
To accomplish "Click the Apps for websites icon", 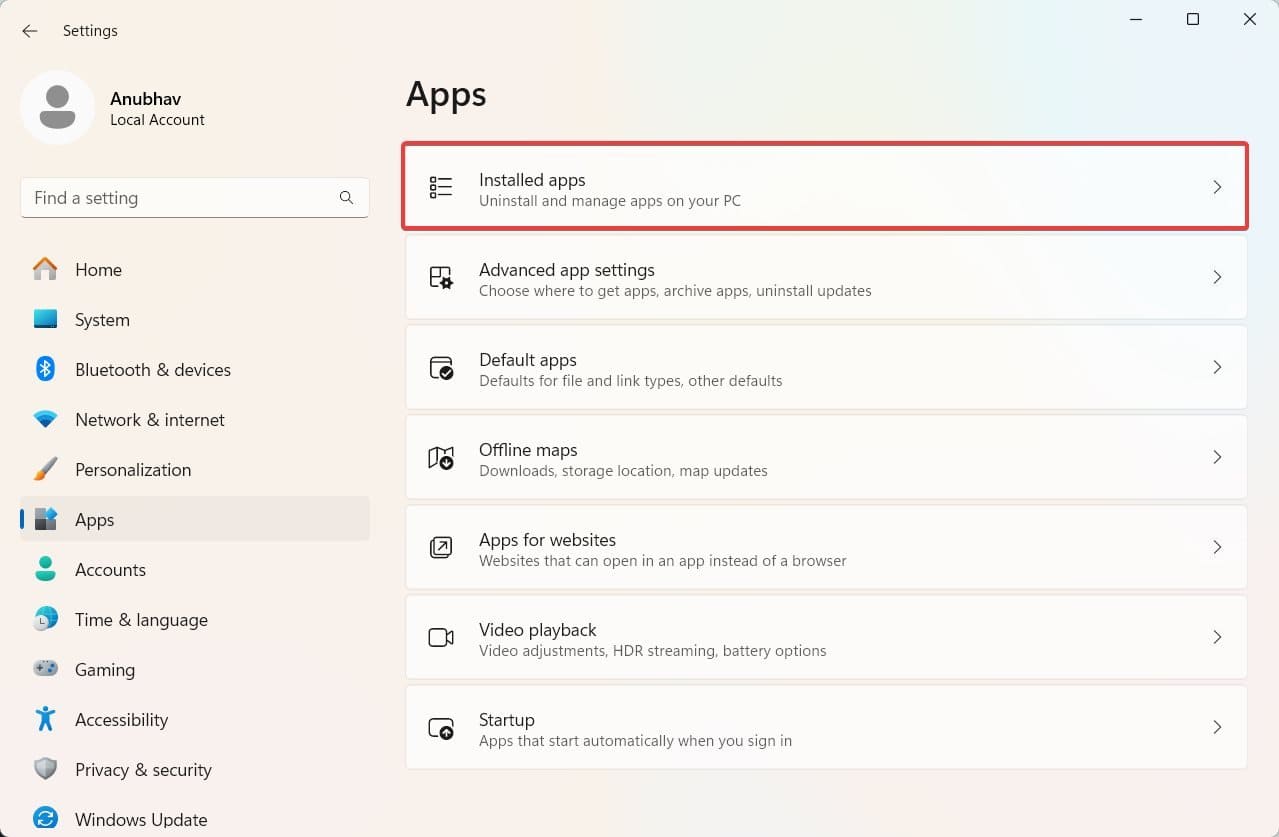I will pos(441,547).
